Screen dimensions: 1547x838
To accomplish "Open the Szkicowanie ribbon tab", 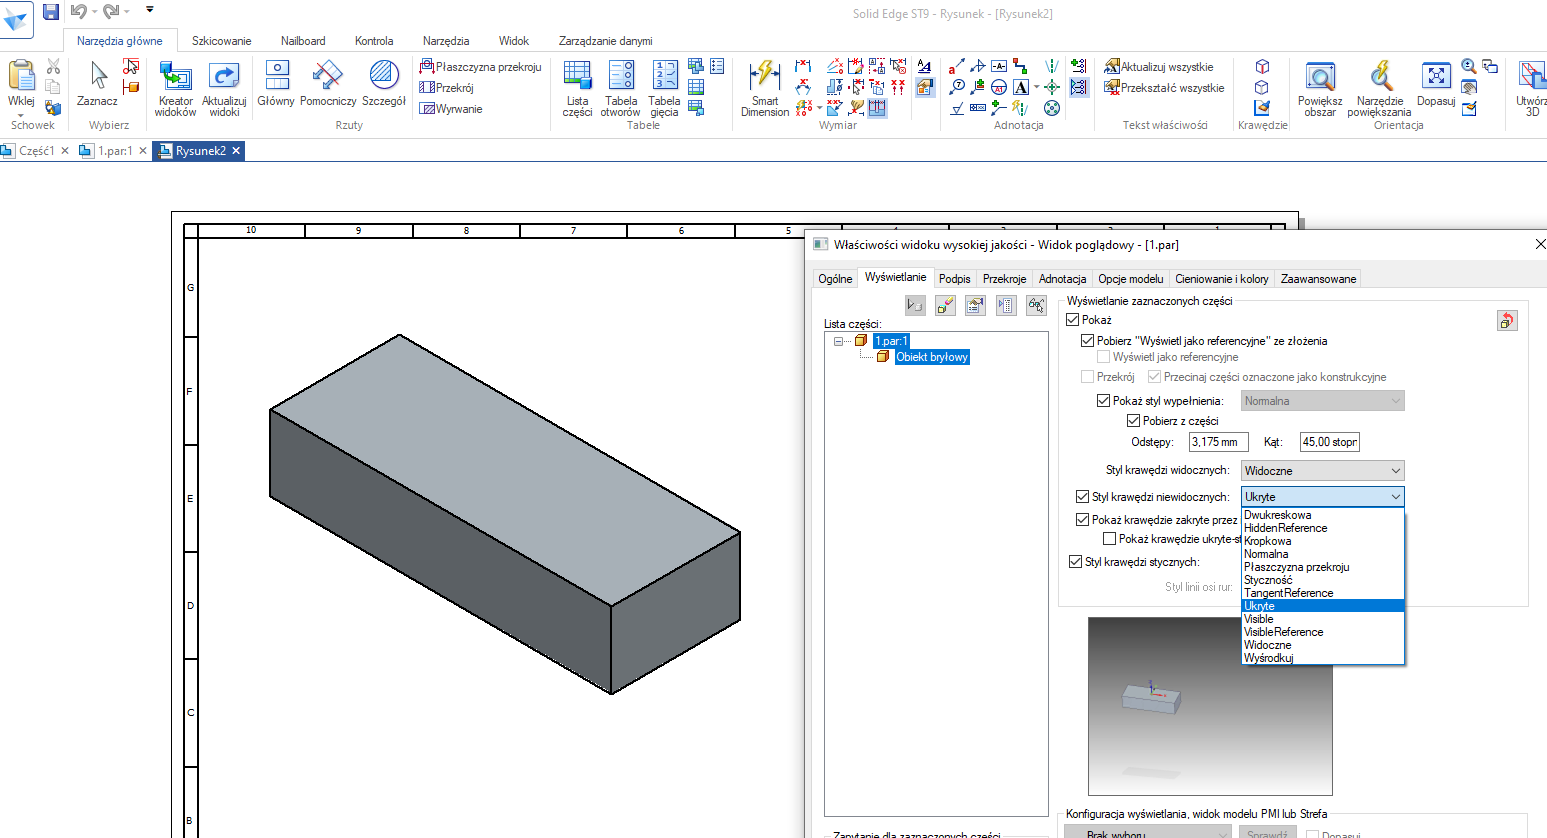I will point(222,41).
